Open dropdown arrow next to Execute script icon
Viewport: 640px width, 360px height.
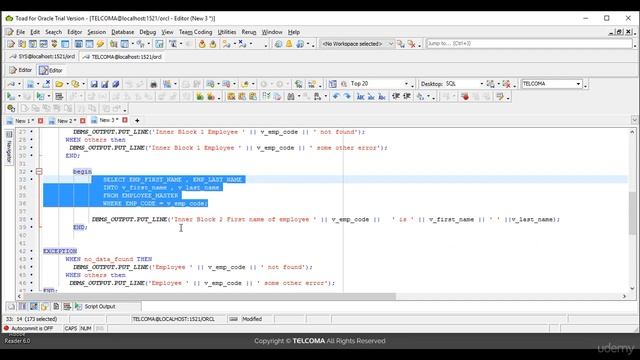[49, 96]
